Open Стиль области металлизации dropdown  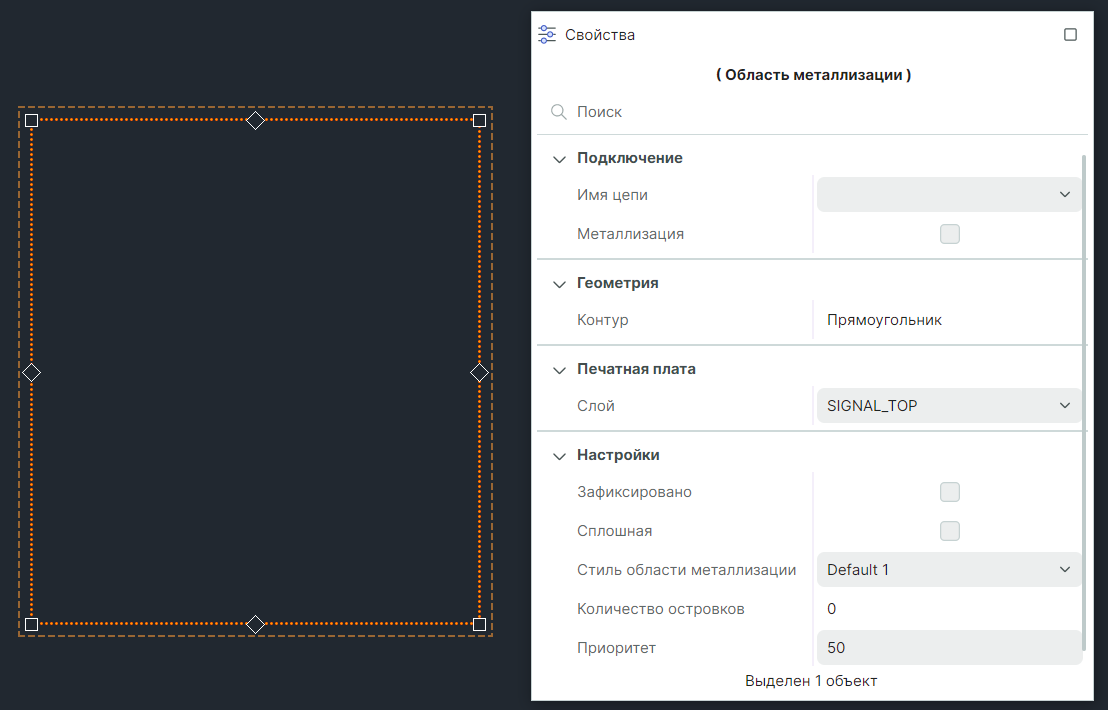pos(948,570)
